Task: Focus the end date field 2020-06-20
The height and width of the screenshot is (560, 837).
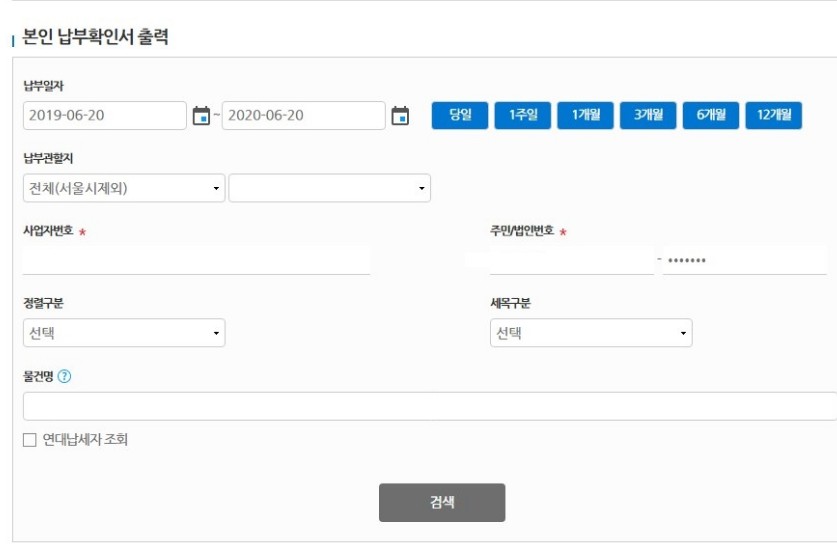Action: coord(303,115)
